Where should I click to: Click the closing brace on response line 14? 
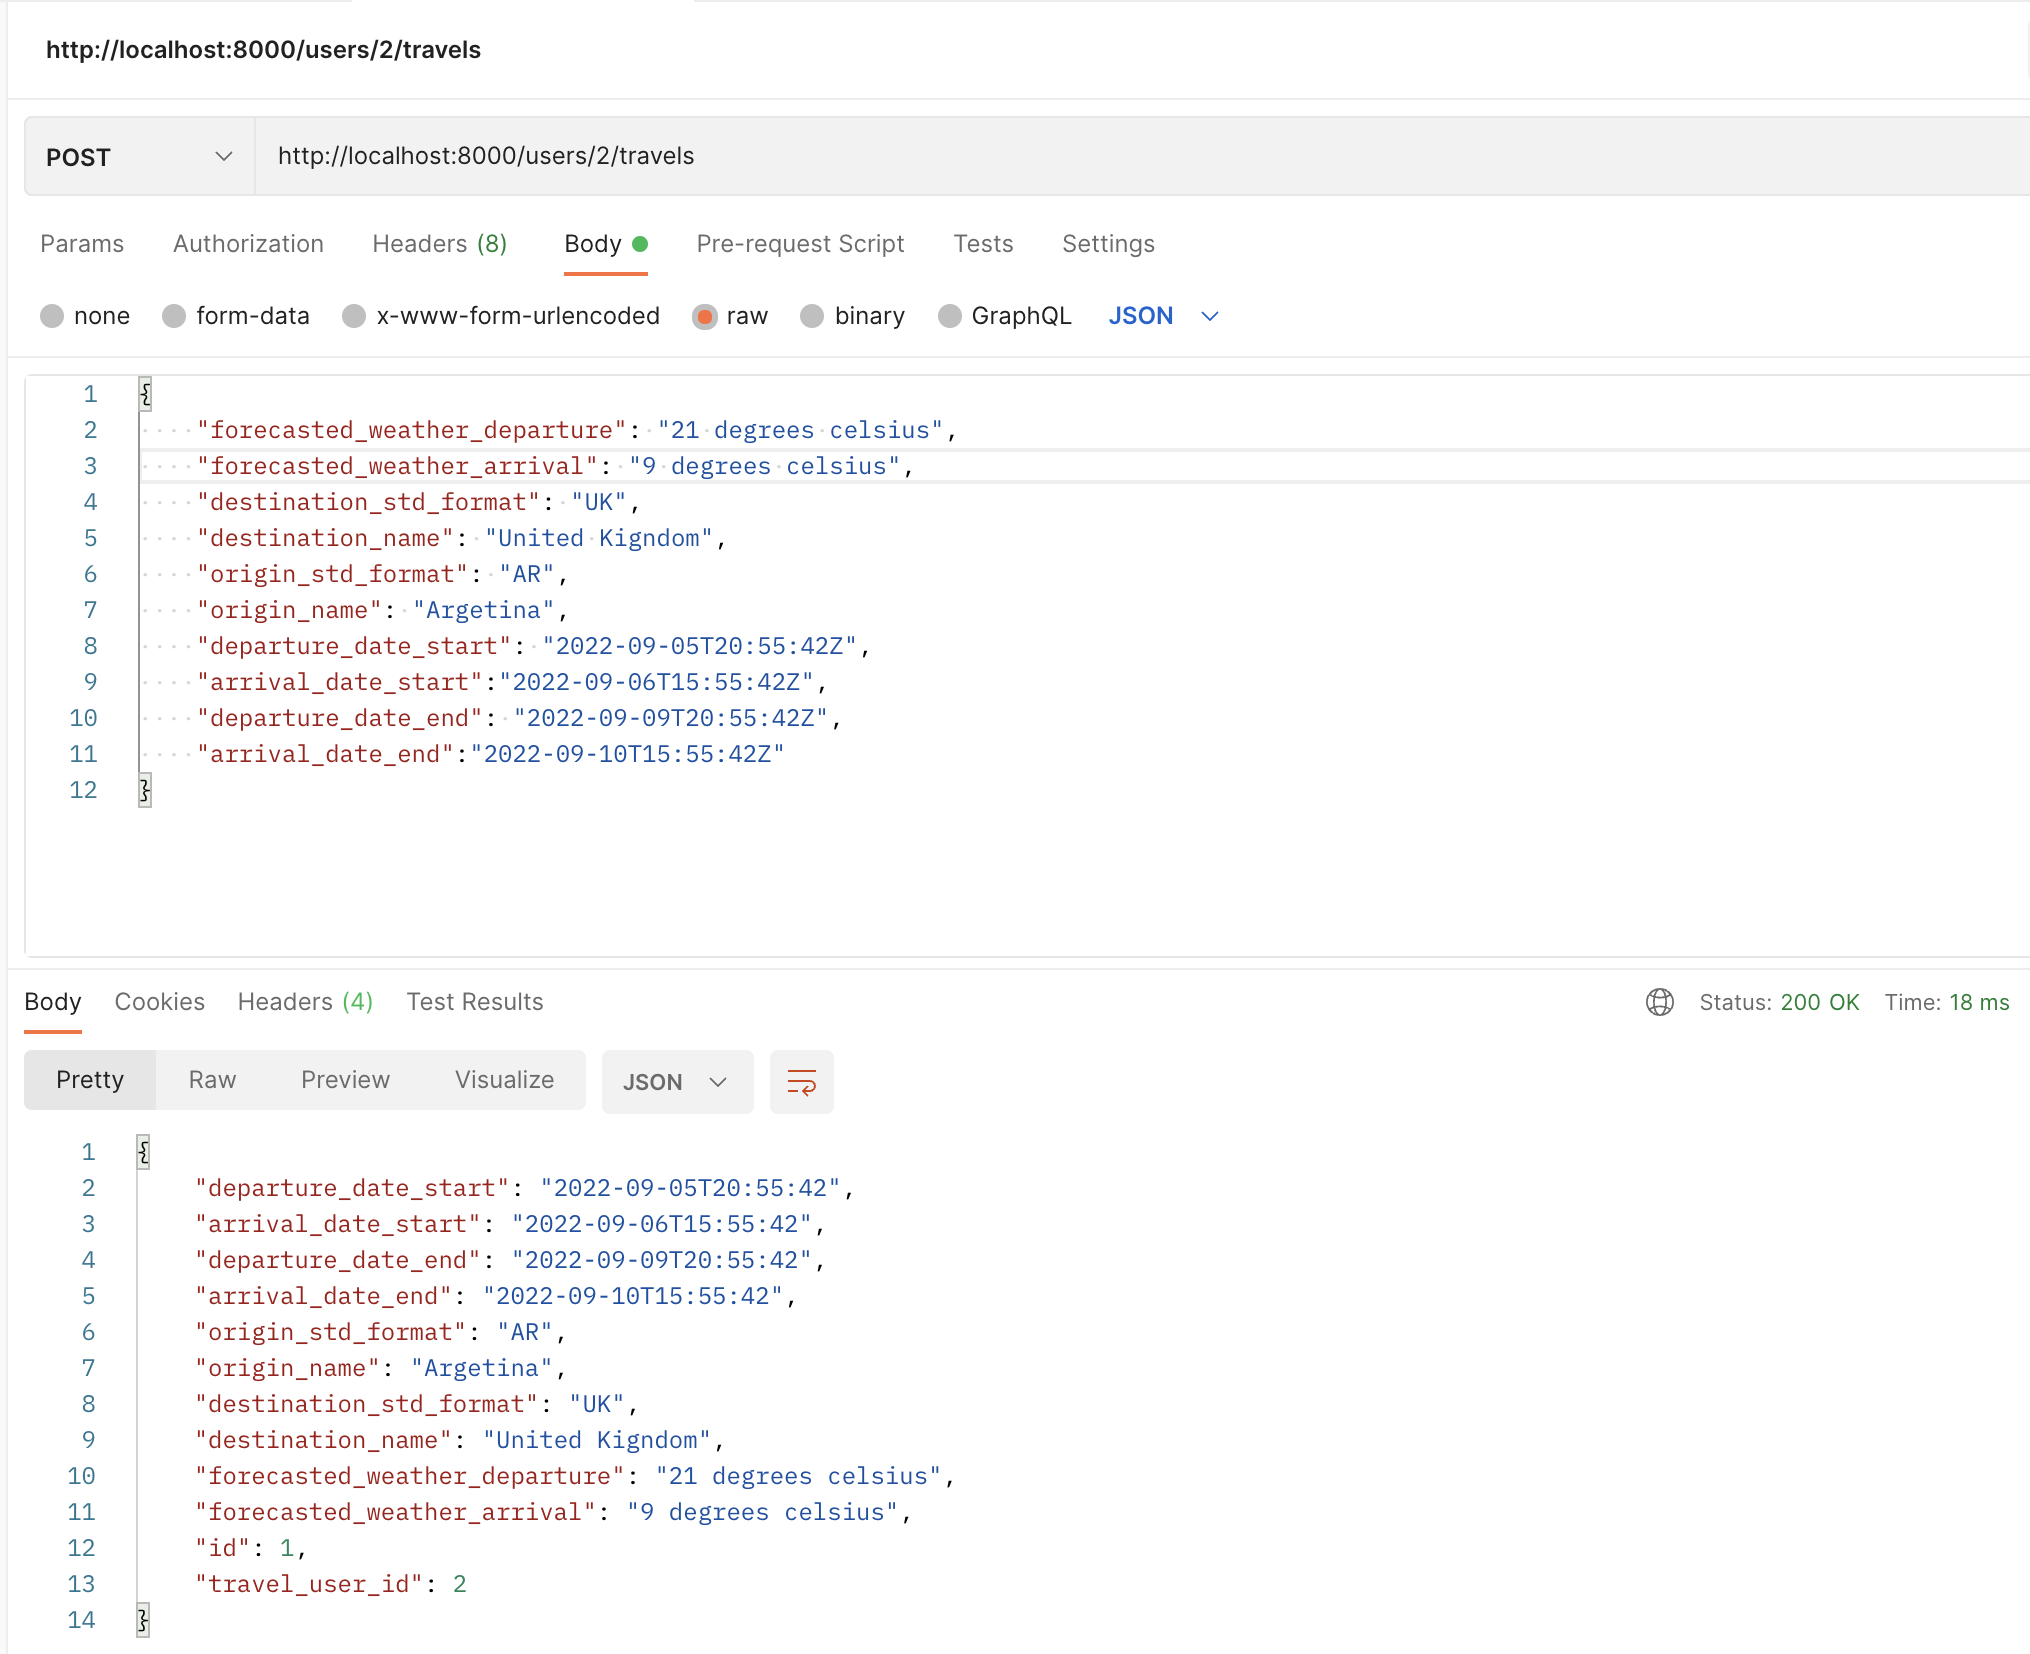[144, 1620]
